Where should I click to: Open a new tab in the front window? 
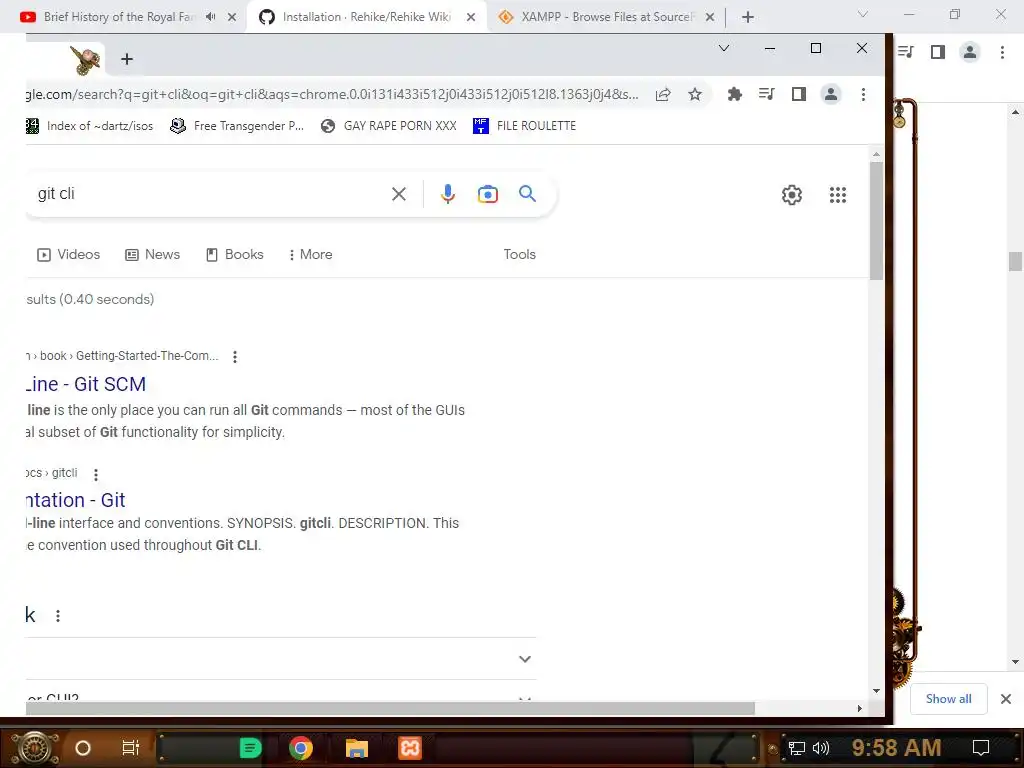(x=127, y=59)
